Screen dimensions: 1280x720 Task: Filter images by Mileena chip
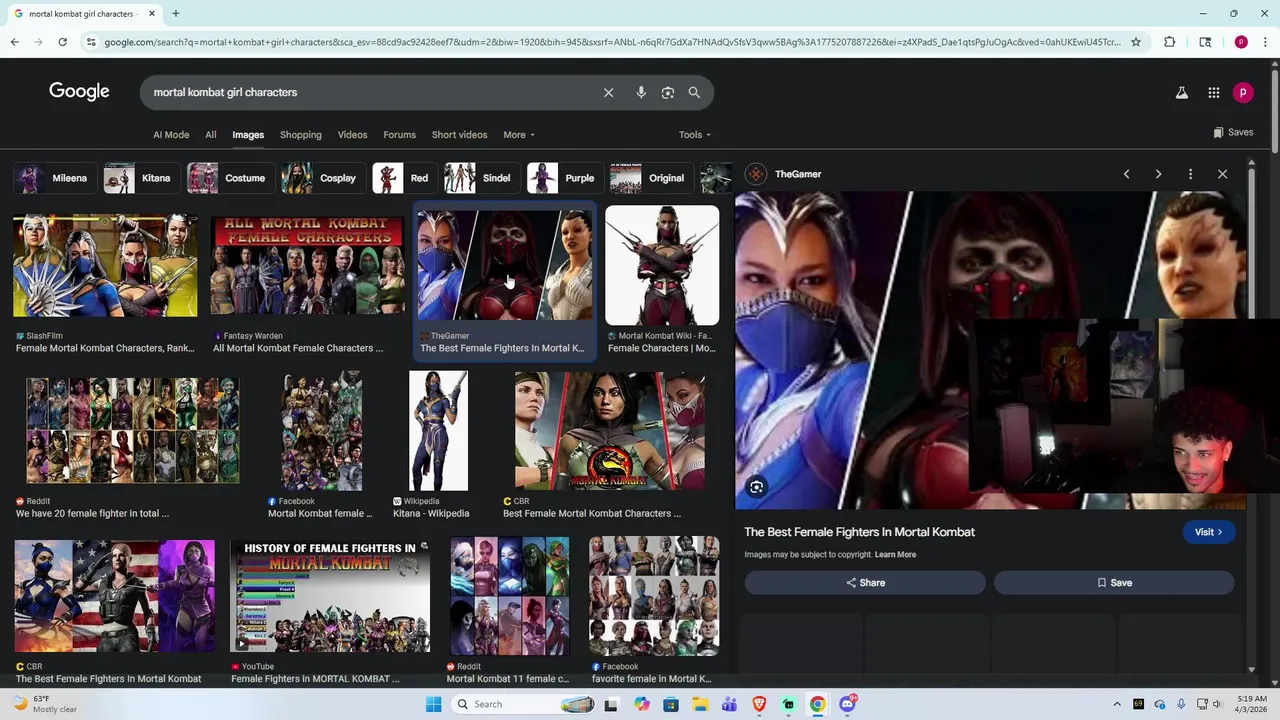tap(55, 178)
